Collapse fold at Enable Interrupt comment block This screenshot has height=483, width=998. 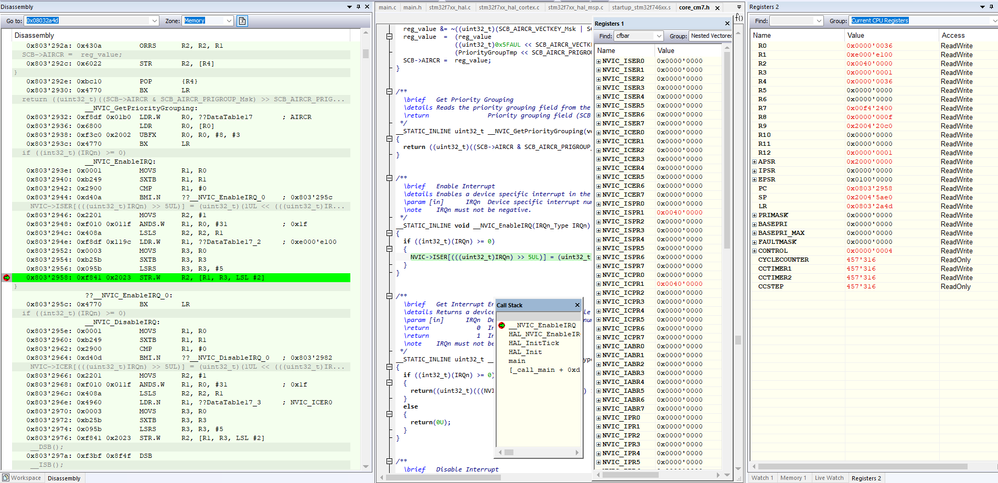(x=389, y=180)
